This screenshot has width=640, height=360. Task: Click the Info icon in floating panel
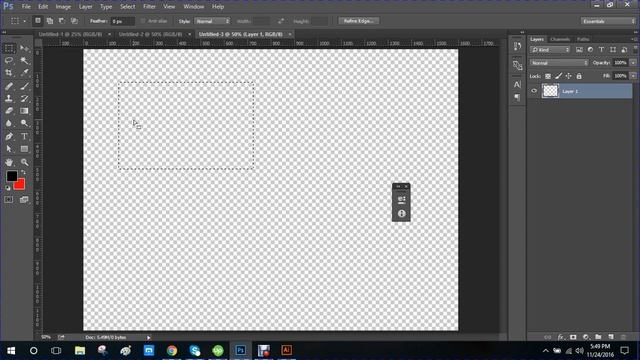(402, 213)
